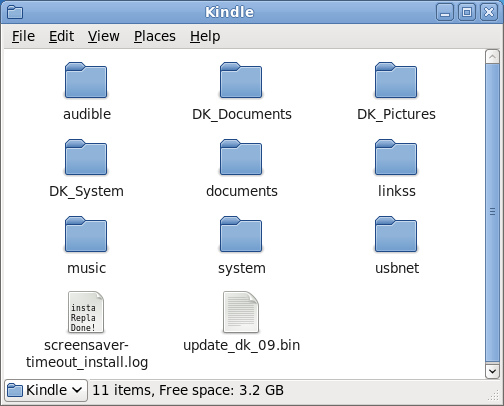The height and width of the screenshot is (406, 504).
Task: Open the File menu
Action: 23,36
